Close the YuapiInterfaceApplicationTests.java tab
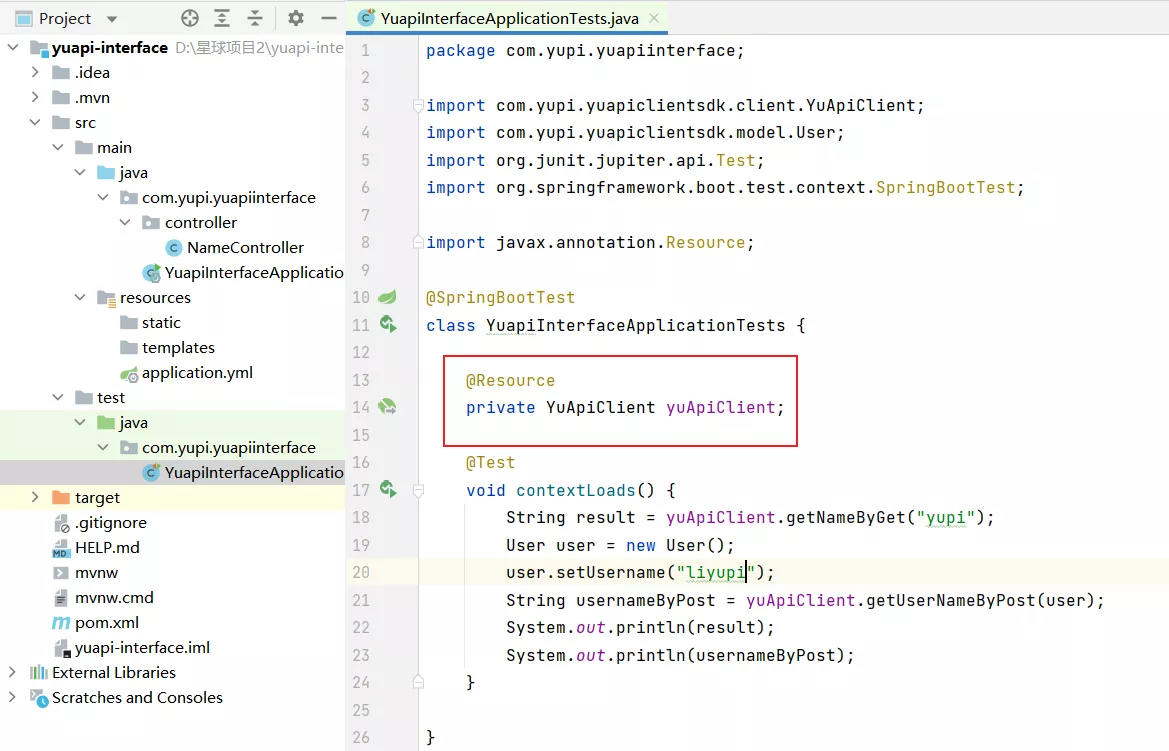This screenshot has width=1169, height=751. (654, 19)
